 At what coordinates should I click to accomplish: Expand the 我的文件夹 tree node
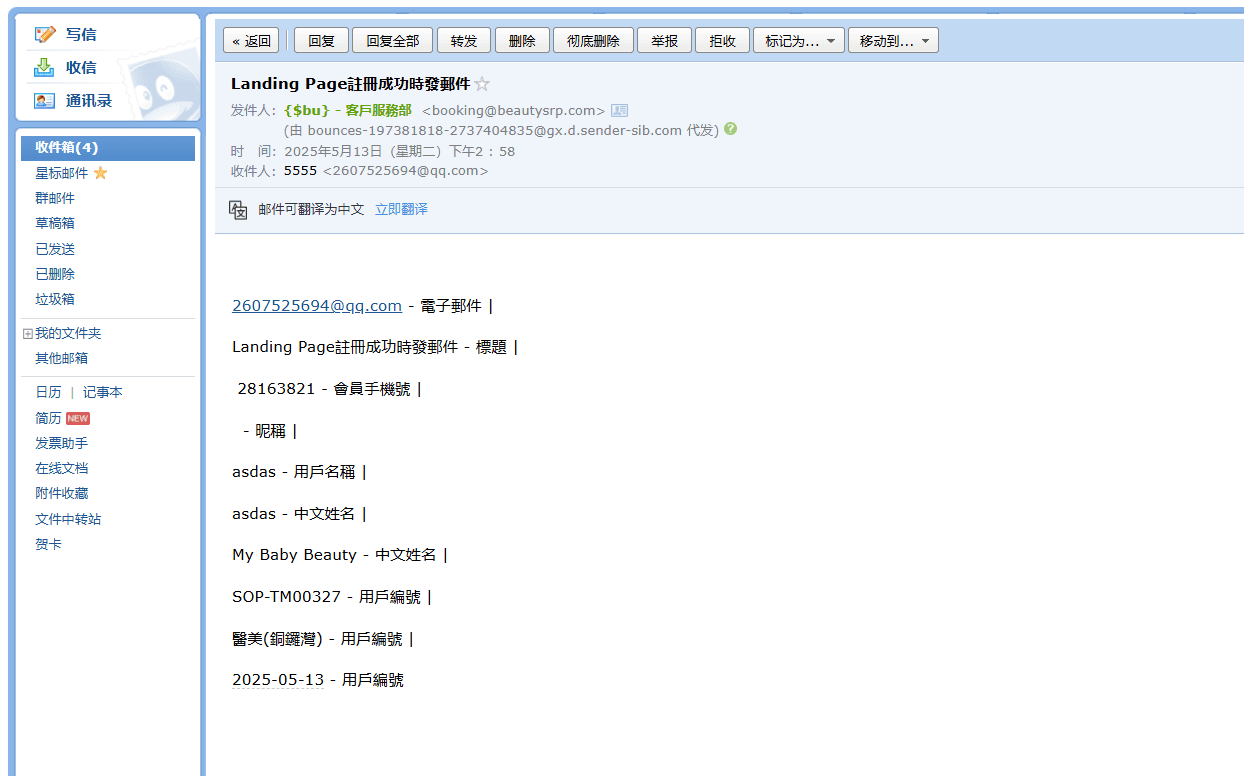(x=28, y=334)
